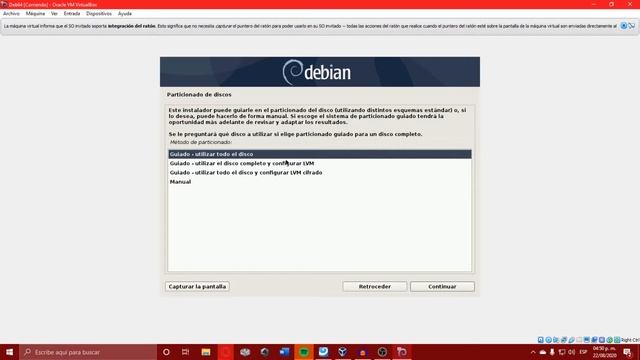640x360 pixels.
Task: Click the Continuar button
Action: (442, 287)
